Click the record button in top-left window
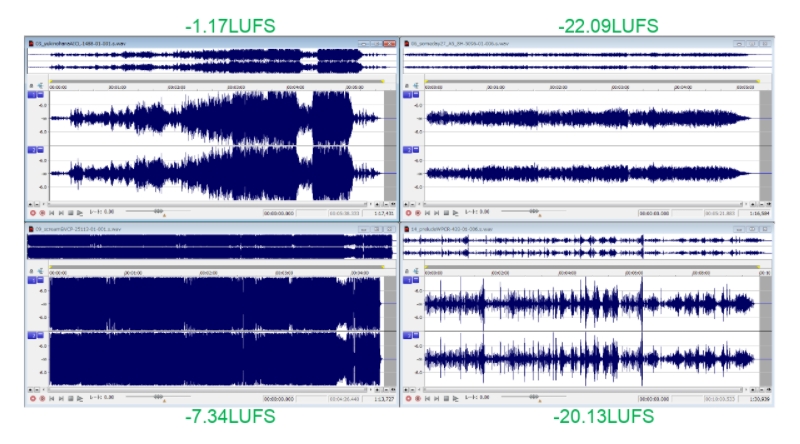This screenshot has height=444, width=800. tap(32, 213)
